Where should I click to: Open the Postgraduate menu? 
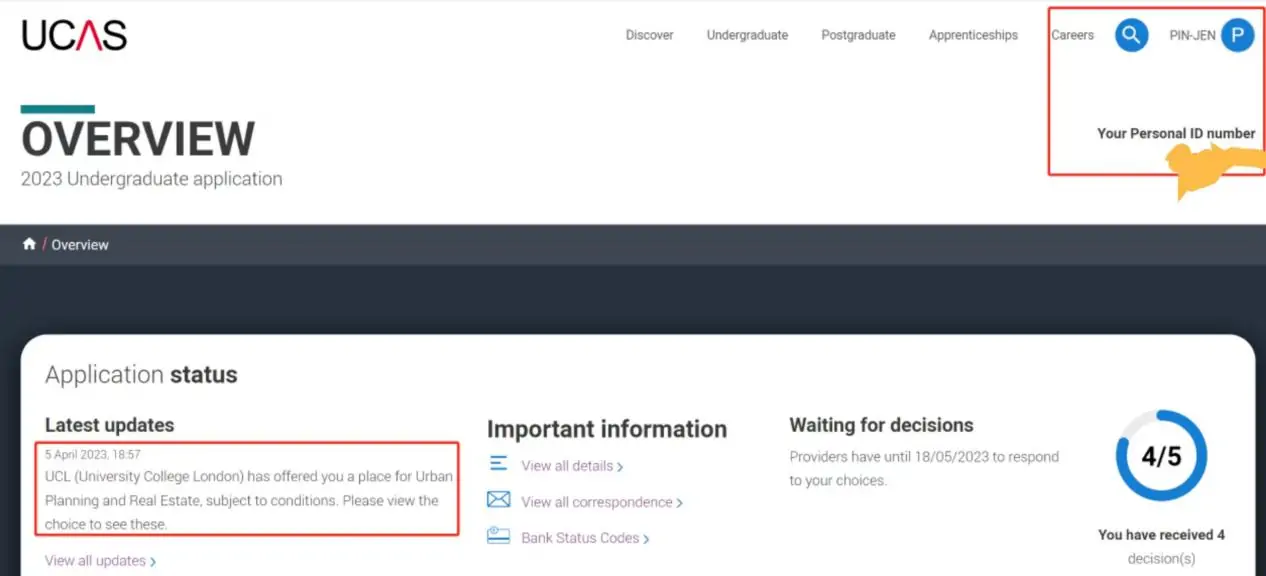coord(858,35)
